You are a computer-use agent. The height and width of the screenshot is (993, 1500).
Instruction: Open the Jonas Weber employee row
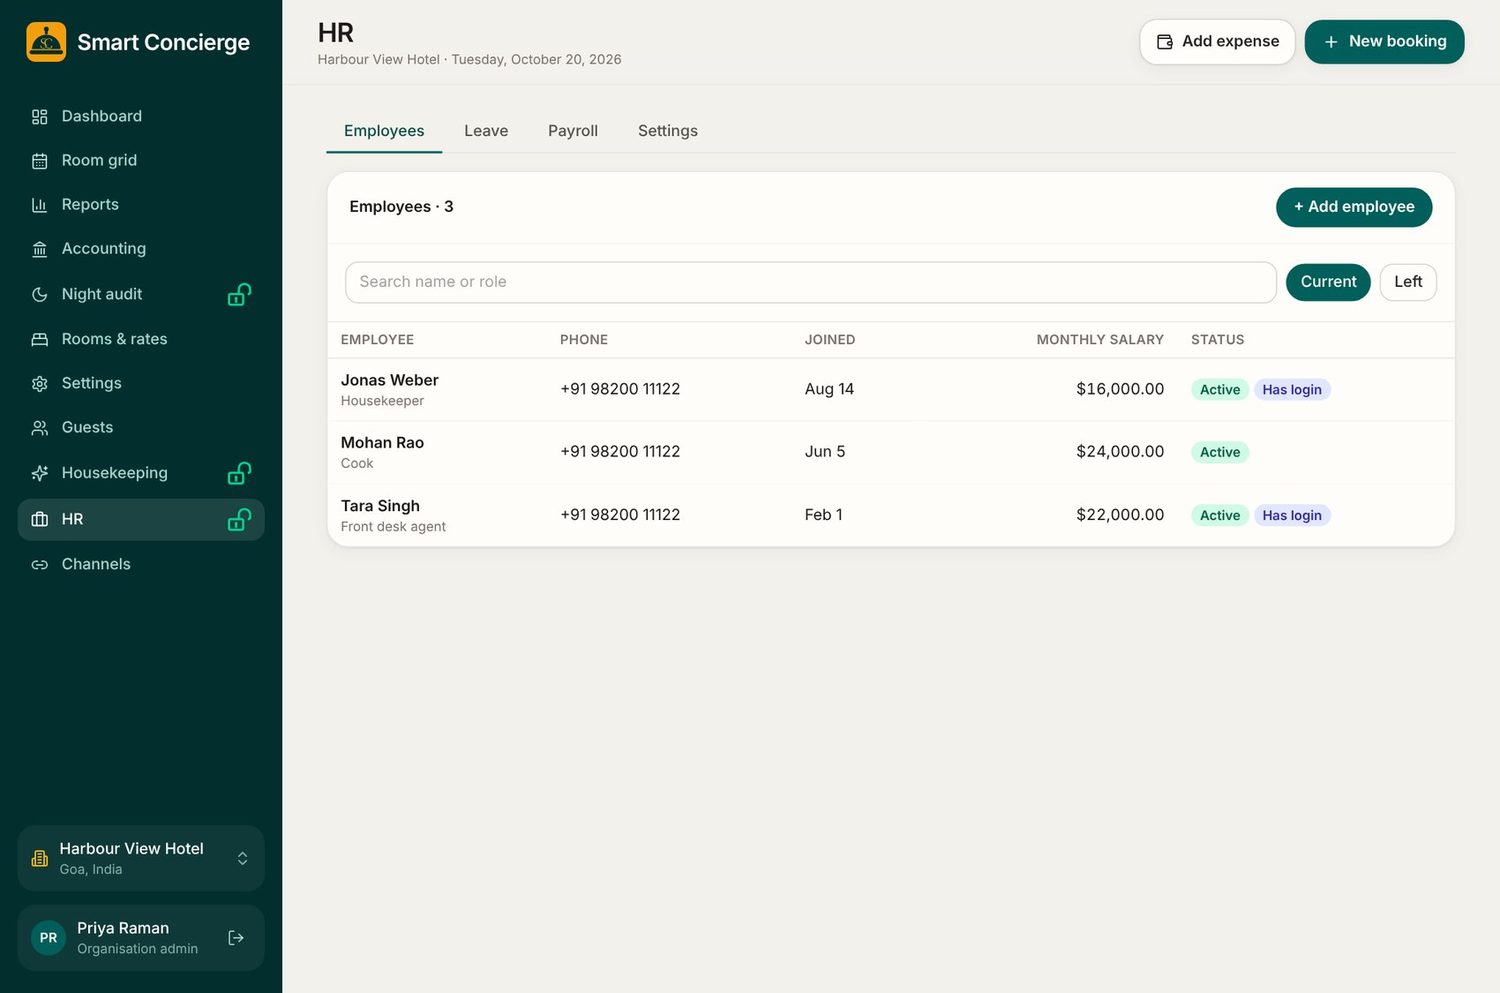tap(891, 390)
